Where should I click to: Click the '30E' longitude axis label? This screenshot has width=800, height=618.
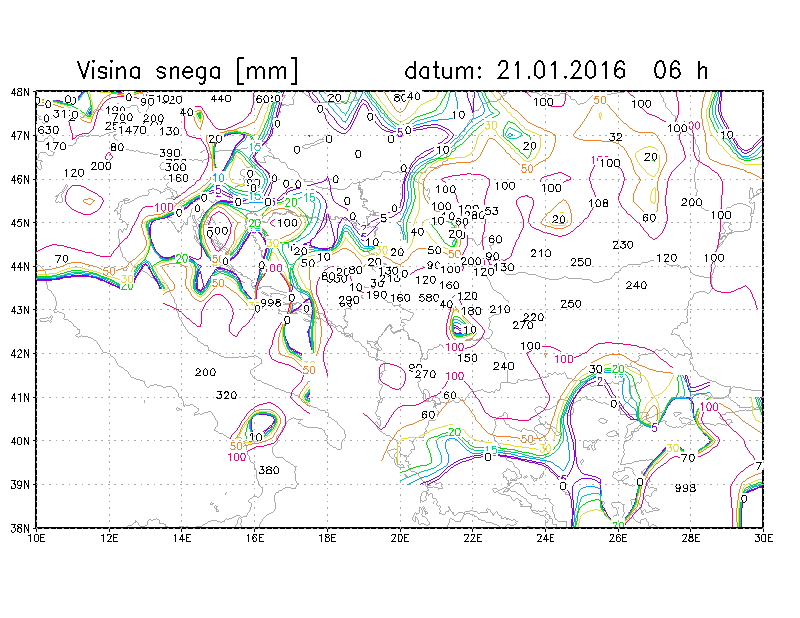[x=763, y=538]
